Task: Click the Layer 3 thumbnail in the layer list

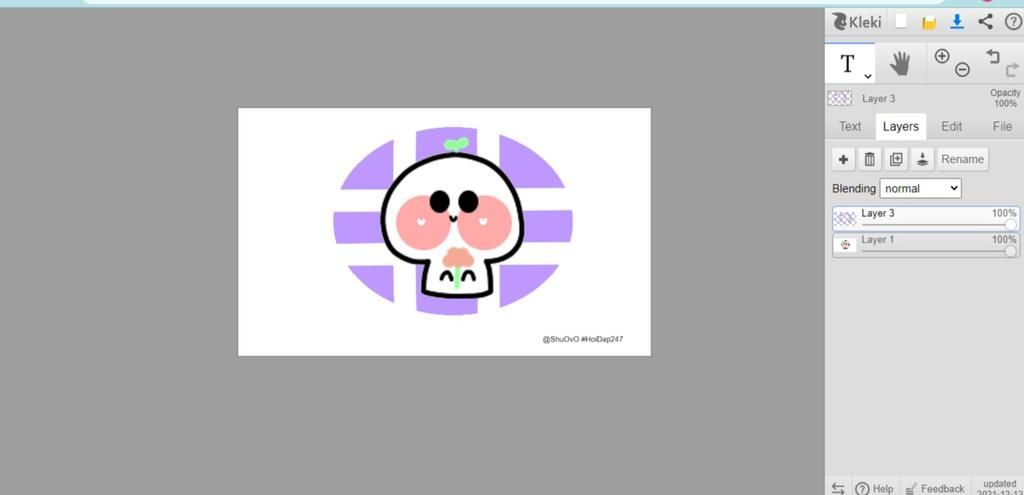Action: pyautogui.click(x=845, y=219)
